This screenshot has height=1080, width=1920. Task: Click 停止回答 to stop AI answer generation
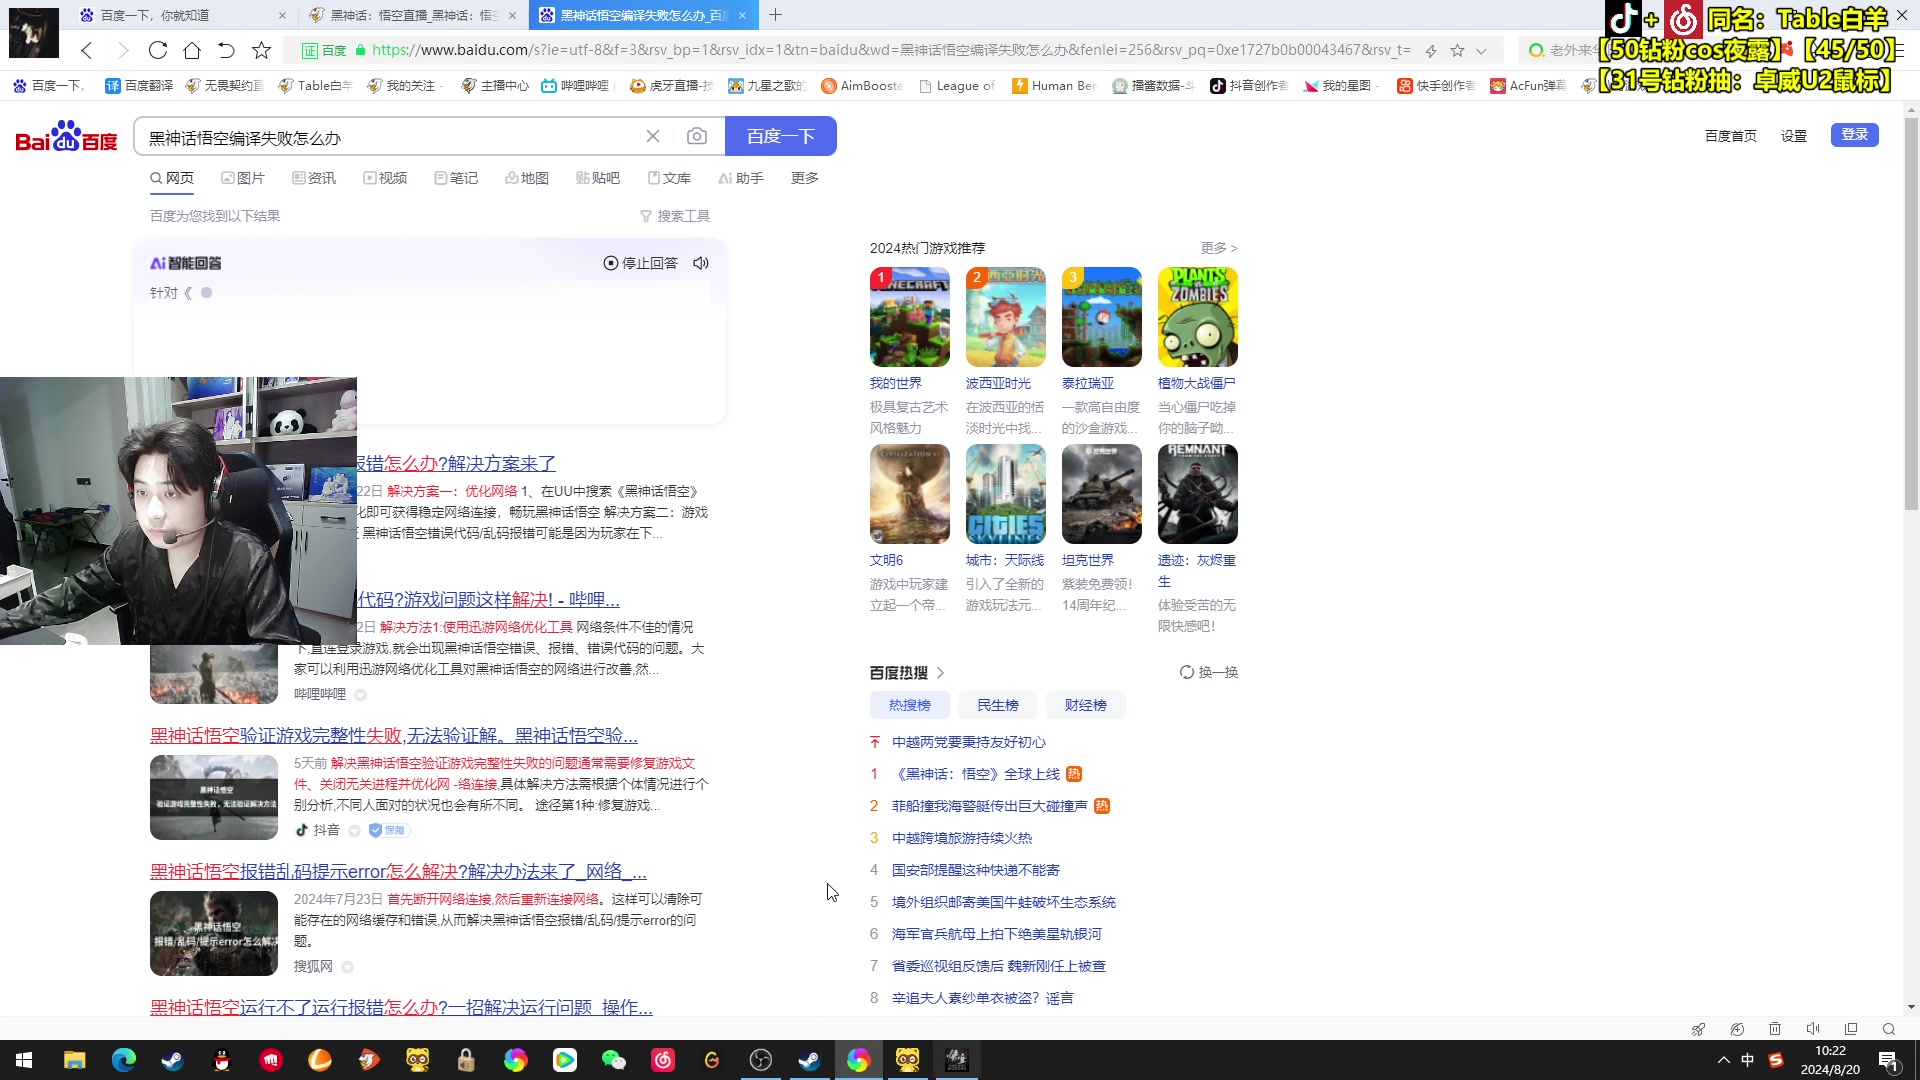(639, 263)
